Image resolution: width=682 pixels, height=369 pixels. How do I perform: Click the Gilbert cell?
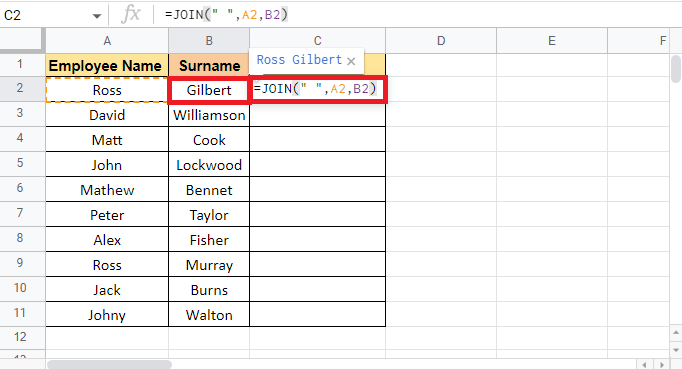[209, 90]
